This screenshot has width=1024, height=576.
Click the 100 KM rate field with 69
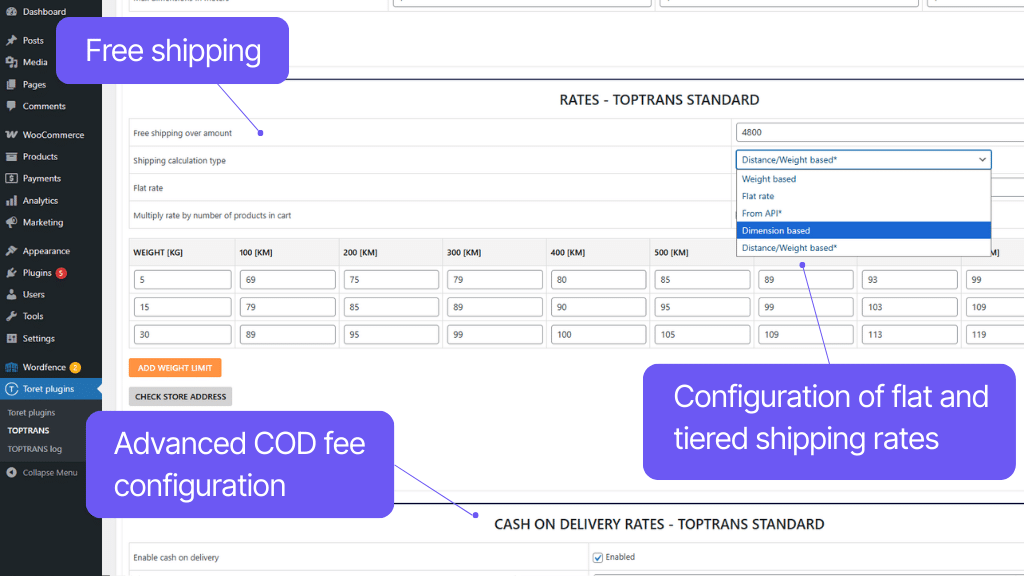[287, 280]
